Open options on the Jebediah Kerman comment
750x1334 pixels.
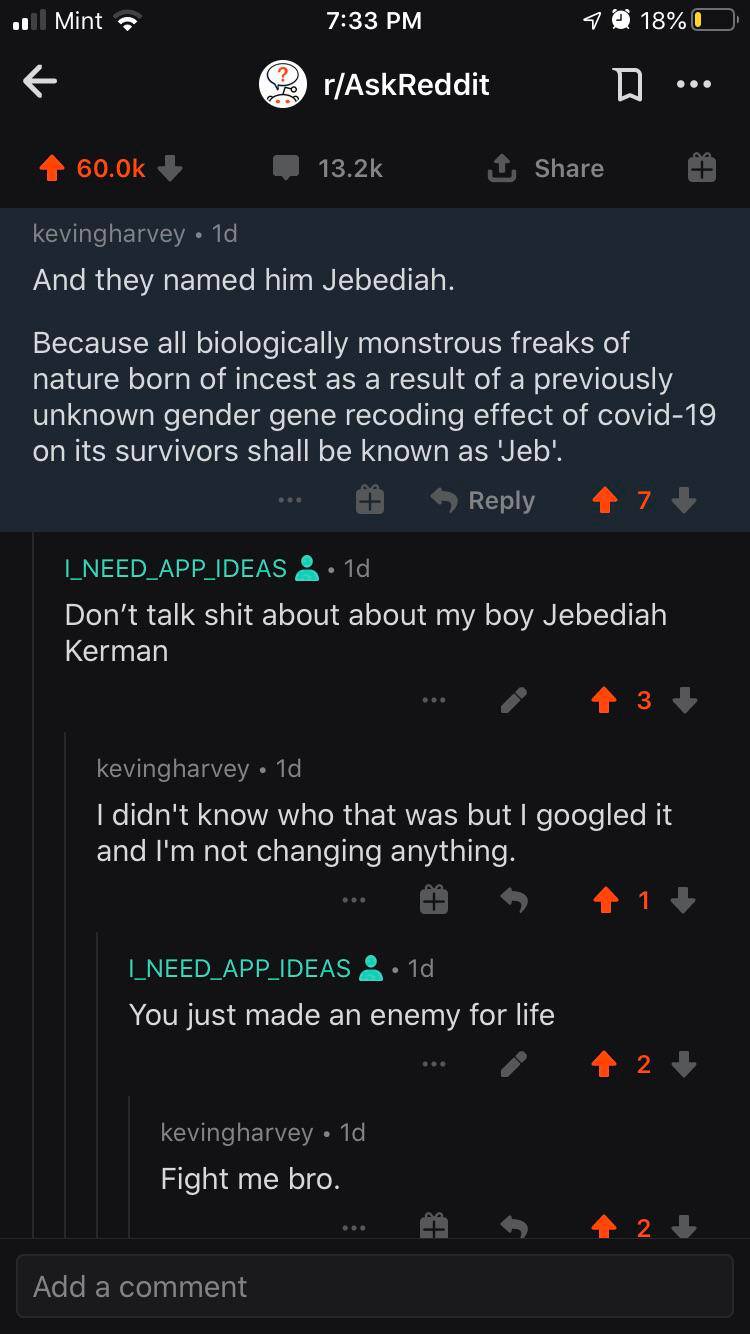(433, 701)
